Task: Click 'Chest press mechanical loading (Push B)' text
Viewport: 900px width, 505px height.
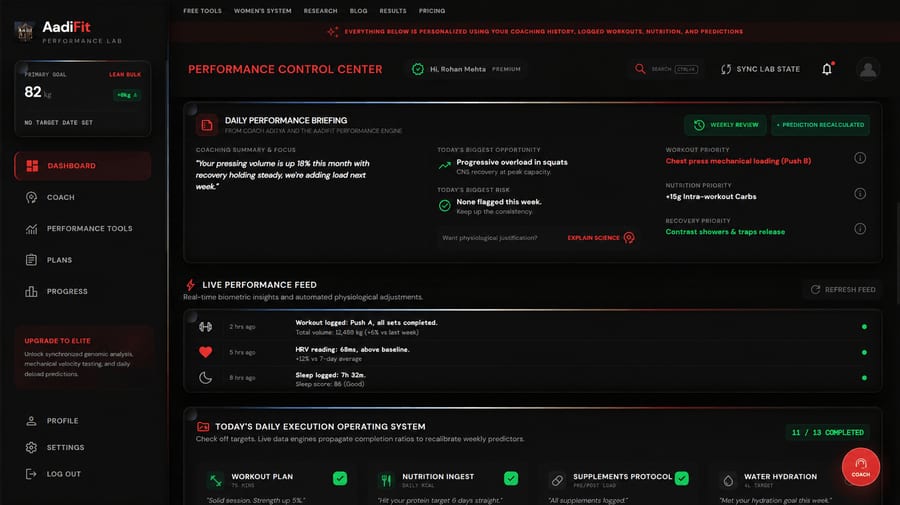Action: click(738, 161)
